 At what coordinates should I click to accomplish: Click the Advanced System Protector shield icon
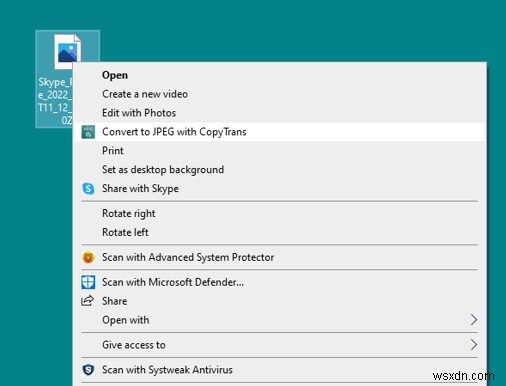(x=88, y=257)
